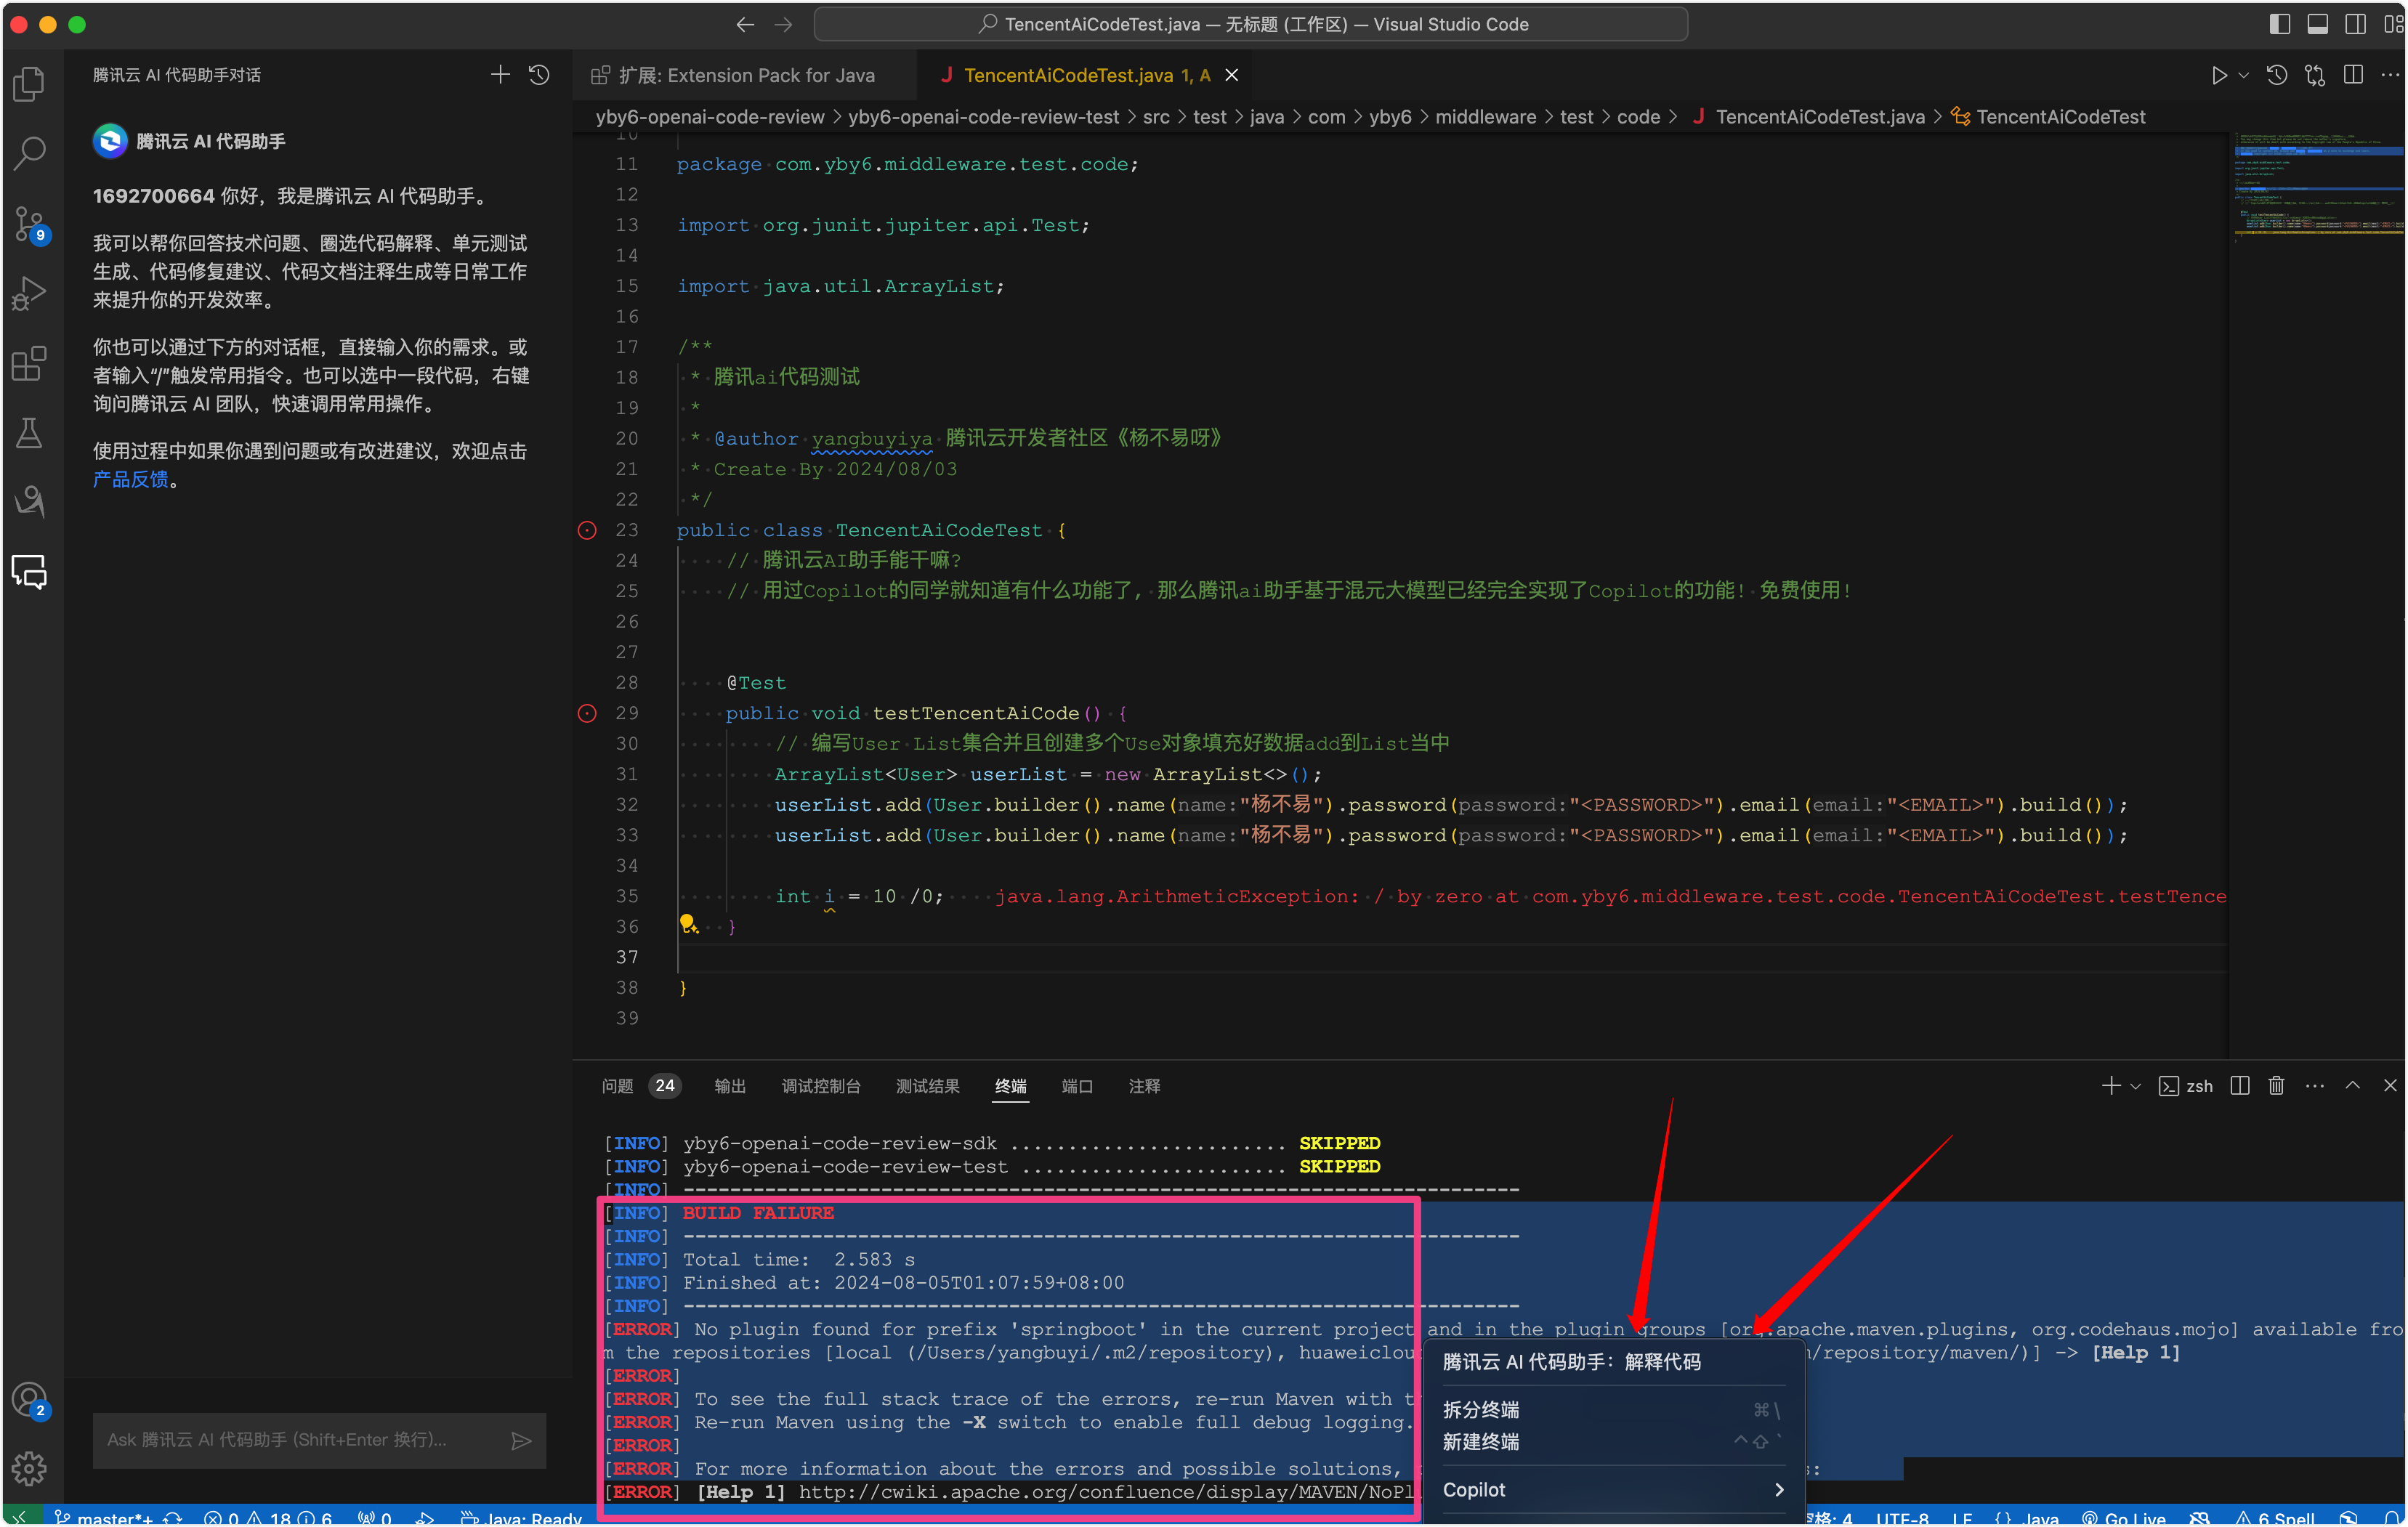The height and width of the screenshot is (1527, 2408).
Task: Click Java: Ready status item
Action: coord(521,1517)
